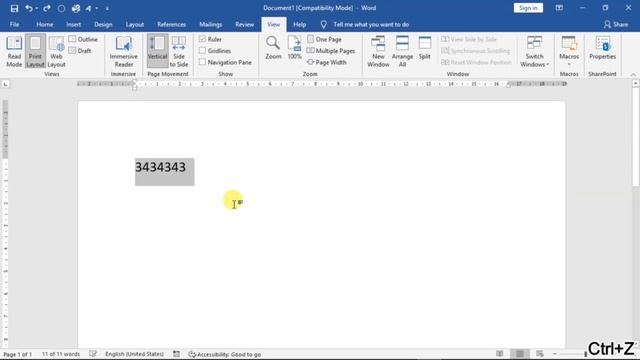Click Tell me what you want to do
Image resolution: width=640 pixels, height=360 pixels.
371,24
